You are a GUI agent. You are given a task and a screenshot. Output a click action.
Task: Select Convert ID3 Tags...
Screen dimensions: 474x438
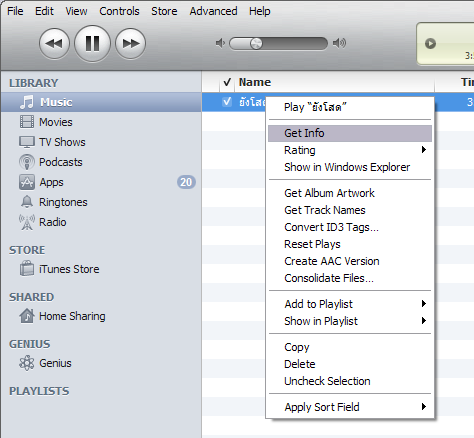(350, 227)
